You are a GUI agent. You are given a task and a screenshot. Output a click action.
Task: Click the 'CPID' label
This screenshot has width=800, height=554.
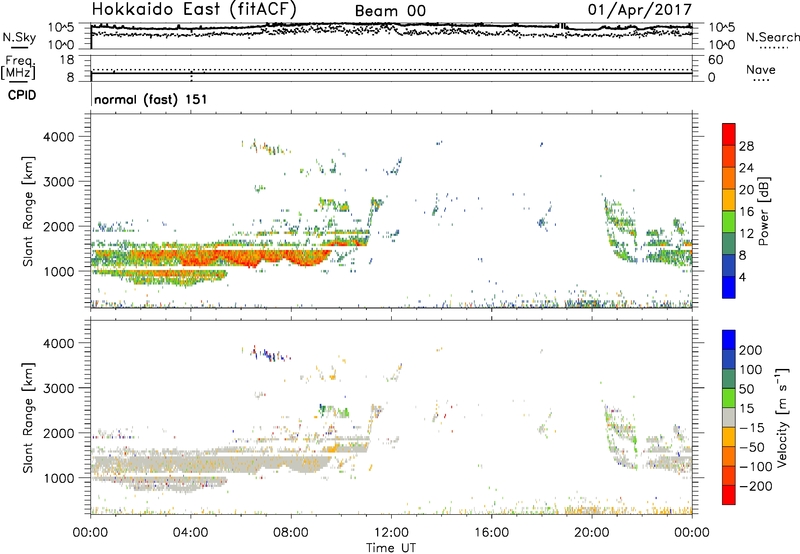click(22, 95)
